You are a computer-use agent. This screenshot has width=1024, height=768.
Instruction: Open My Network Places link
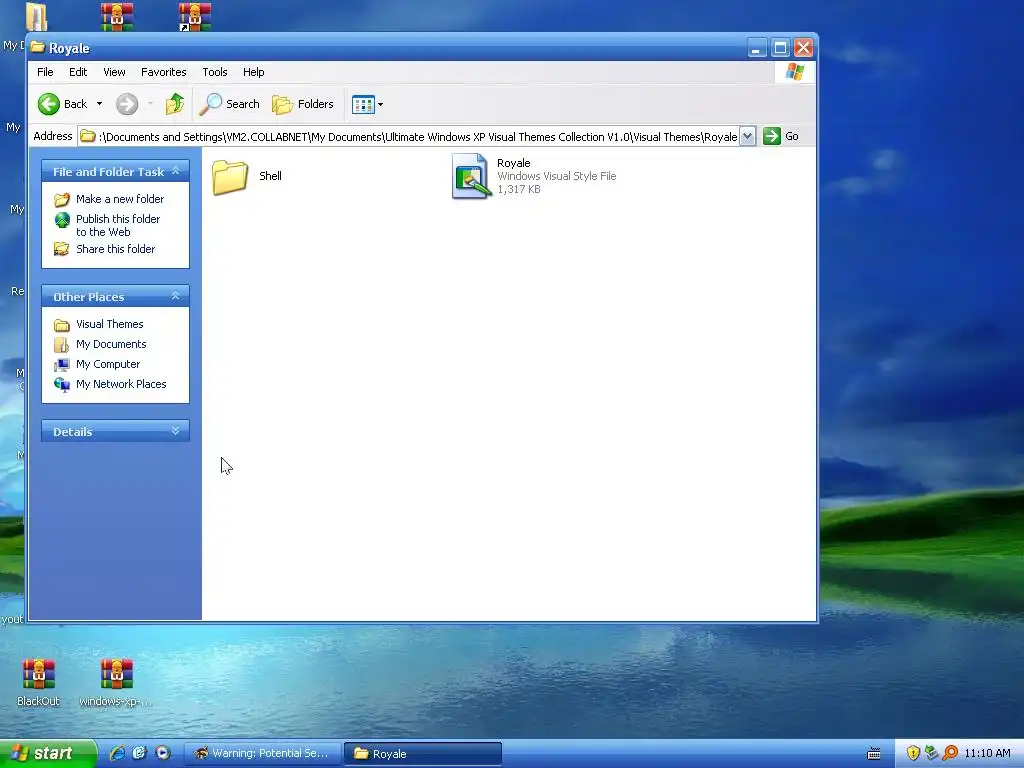tap(121, 384)
